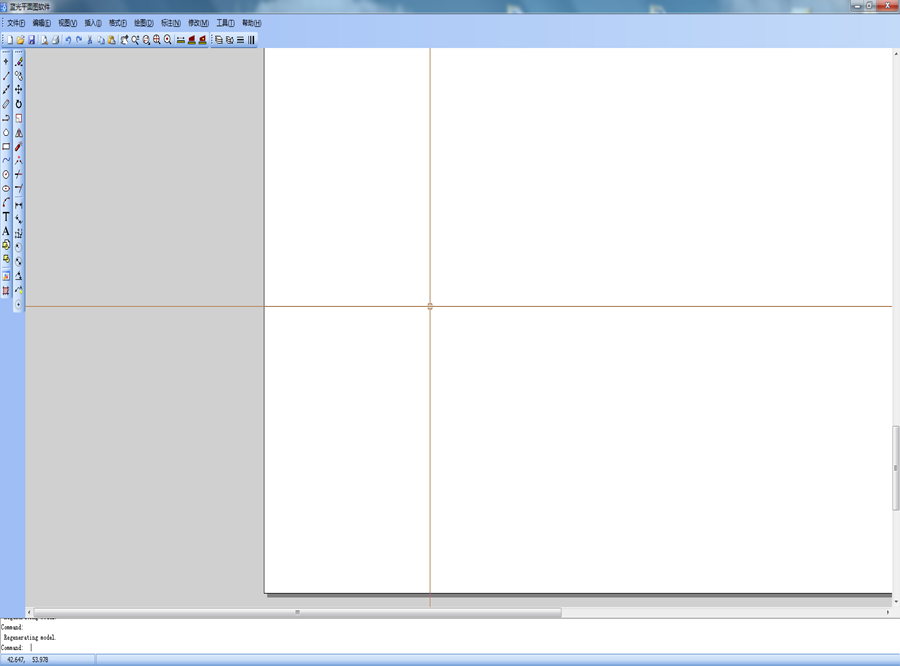
Task: Click the zoom previous magnifier icon
Action: coord(146,40)
